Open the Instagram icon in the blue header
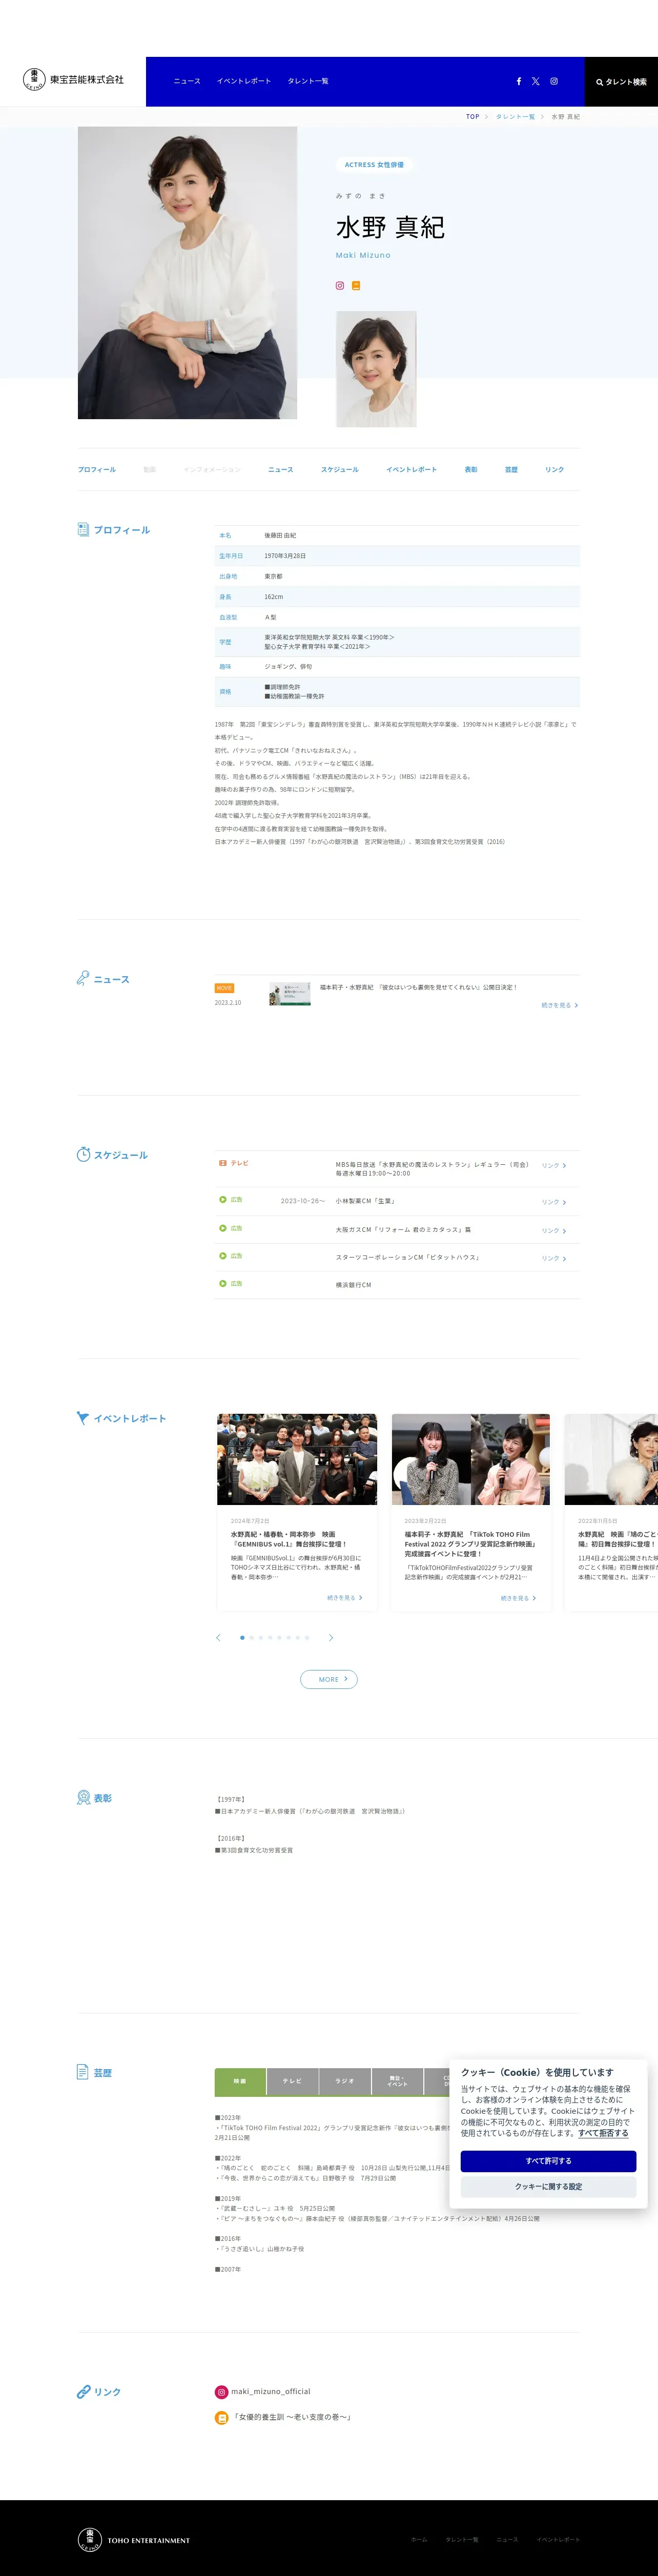The image size is (658, 2576). coord(553,82)
